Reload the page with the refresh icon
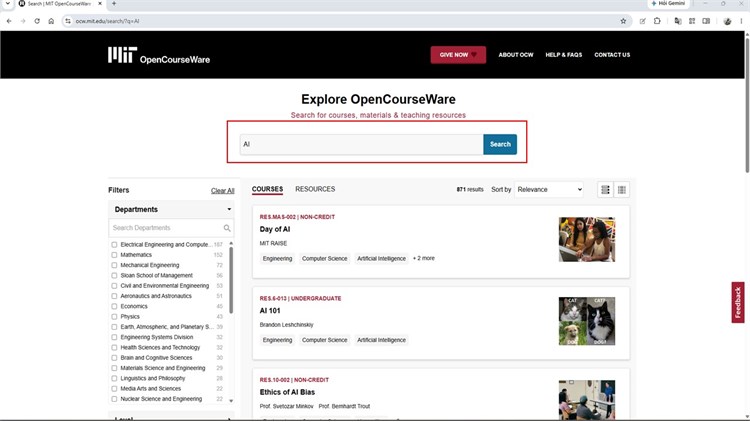 [37, 21]
